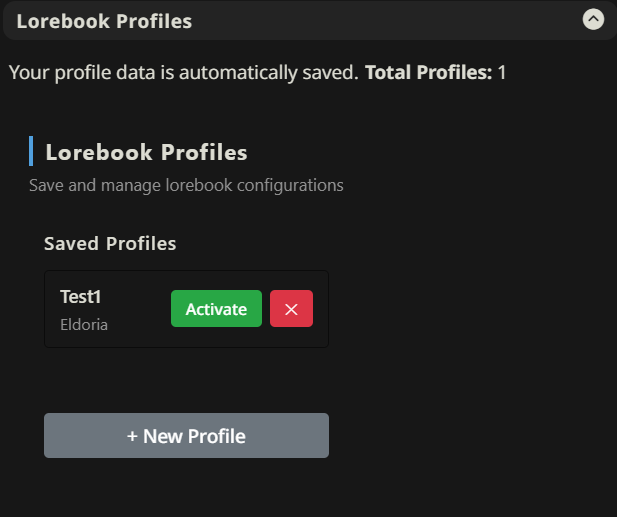Create a profile with + New Profile
Screen dimensions: 617x517
(x=186, y=436)
